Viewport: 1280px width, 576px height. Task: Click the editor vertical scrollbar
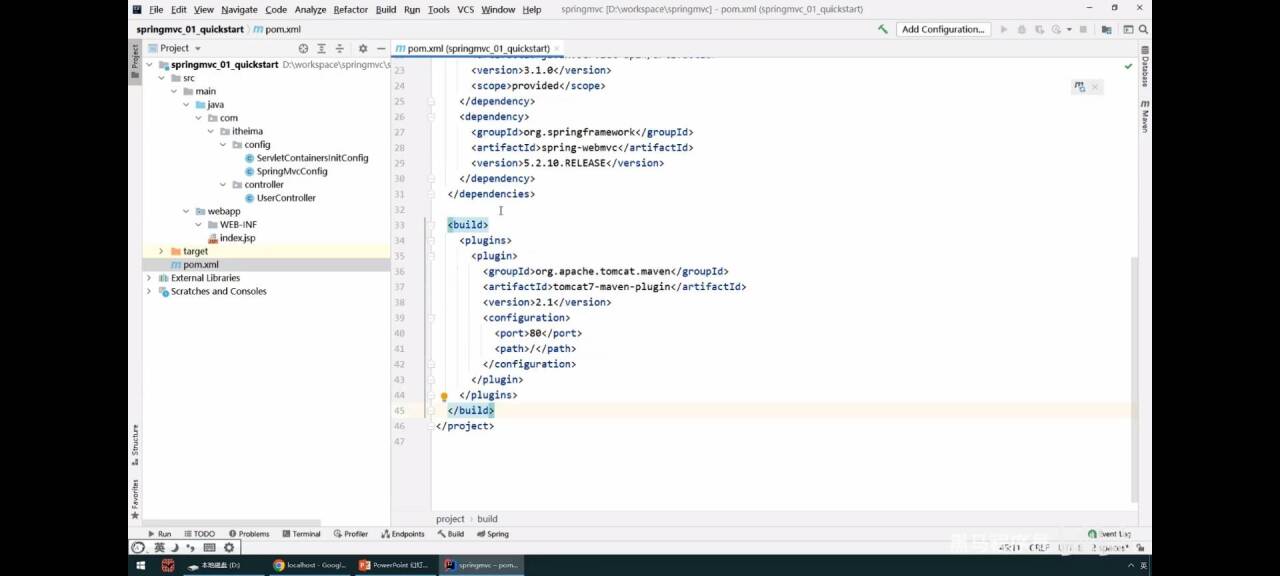[1134, 380]
